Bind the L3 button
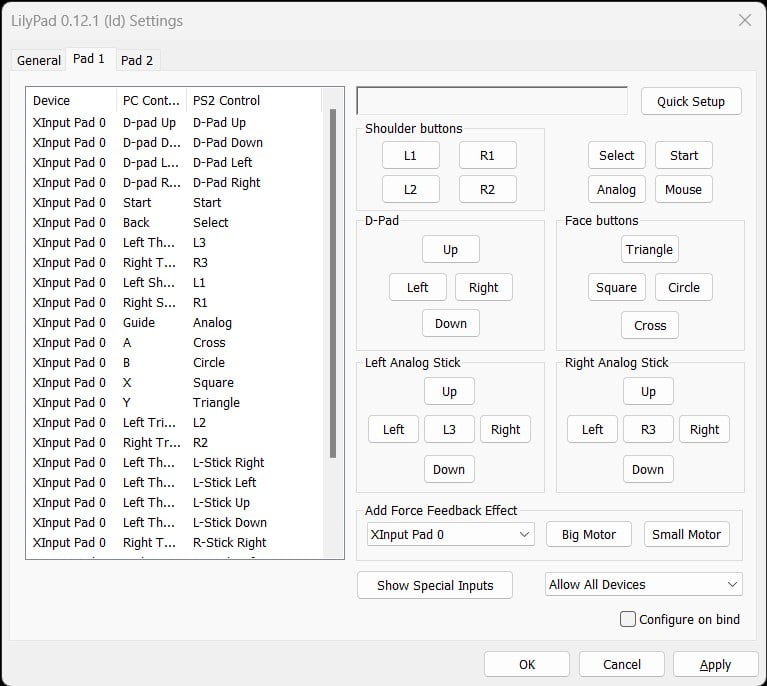Screen dimensions: 767x686 pos(449,430)
